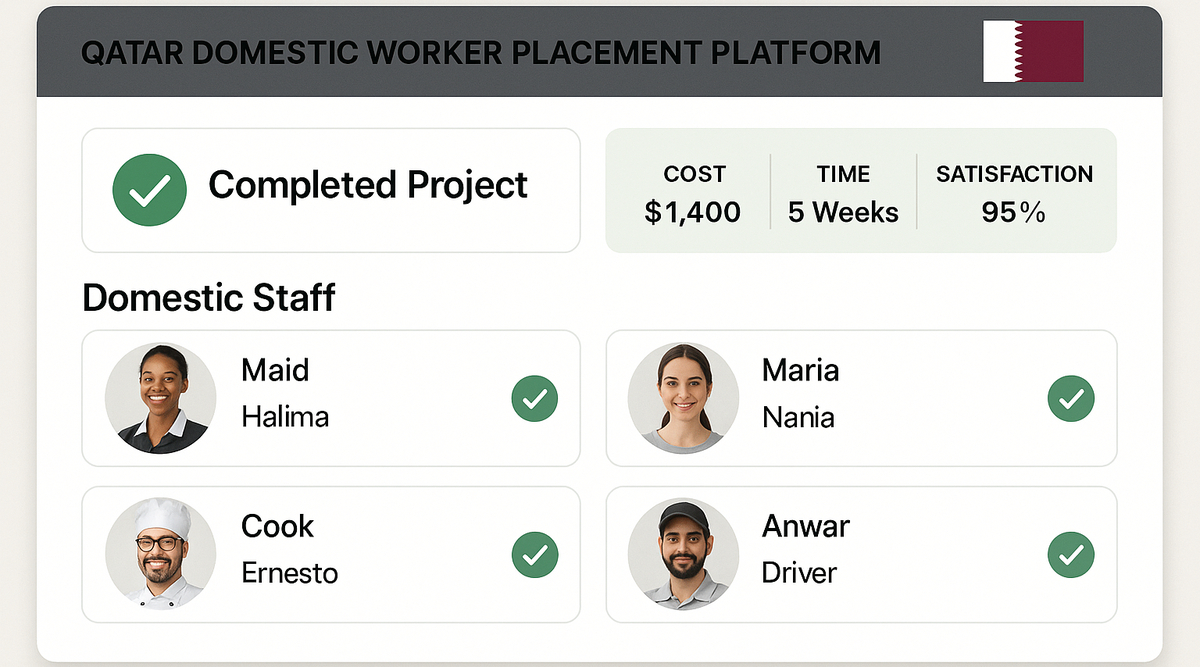1200x667 pixels.
Task: Click the Qatar flag icon
Action: click(x=1033, y=51)
